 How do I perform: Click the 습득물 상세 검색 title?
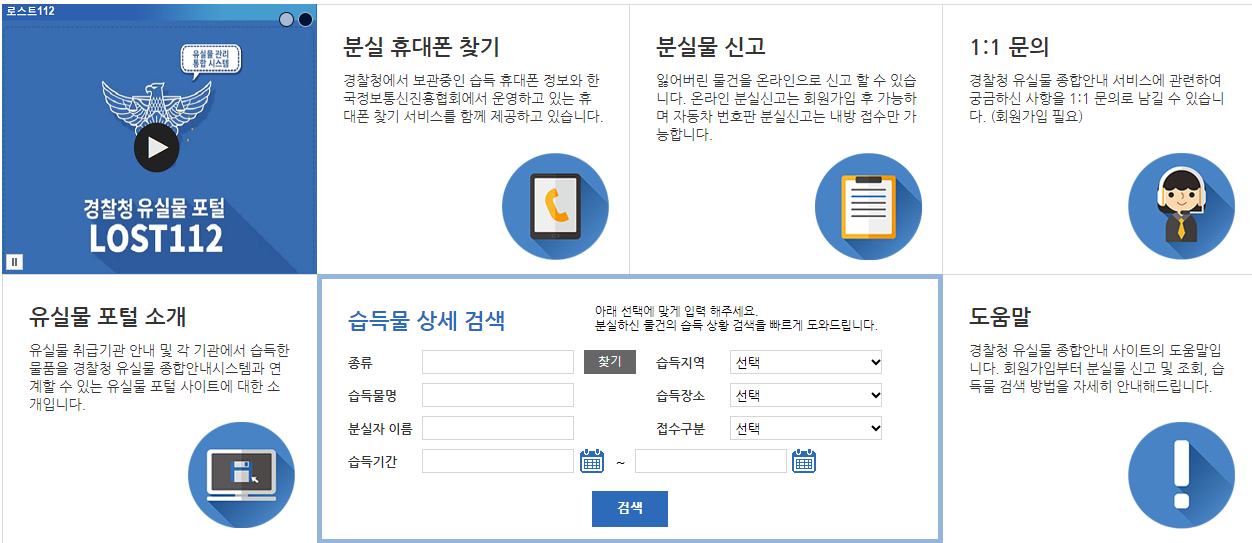[x=426, y=320]
